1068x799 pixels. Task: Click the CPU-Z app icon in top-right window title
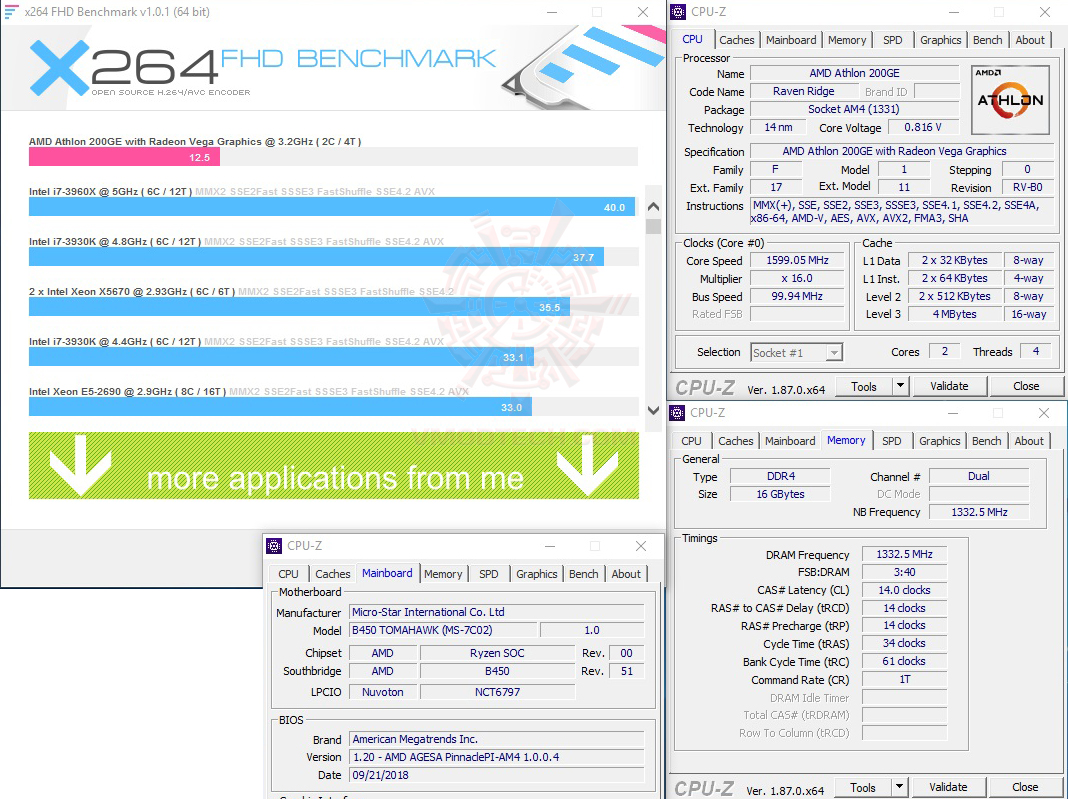point(678,12)
